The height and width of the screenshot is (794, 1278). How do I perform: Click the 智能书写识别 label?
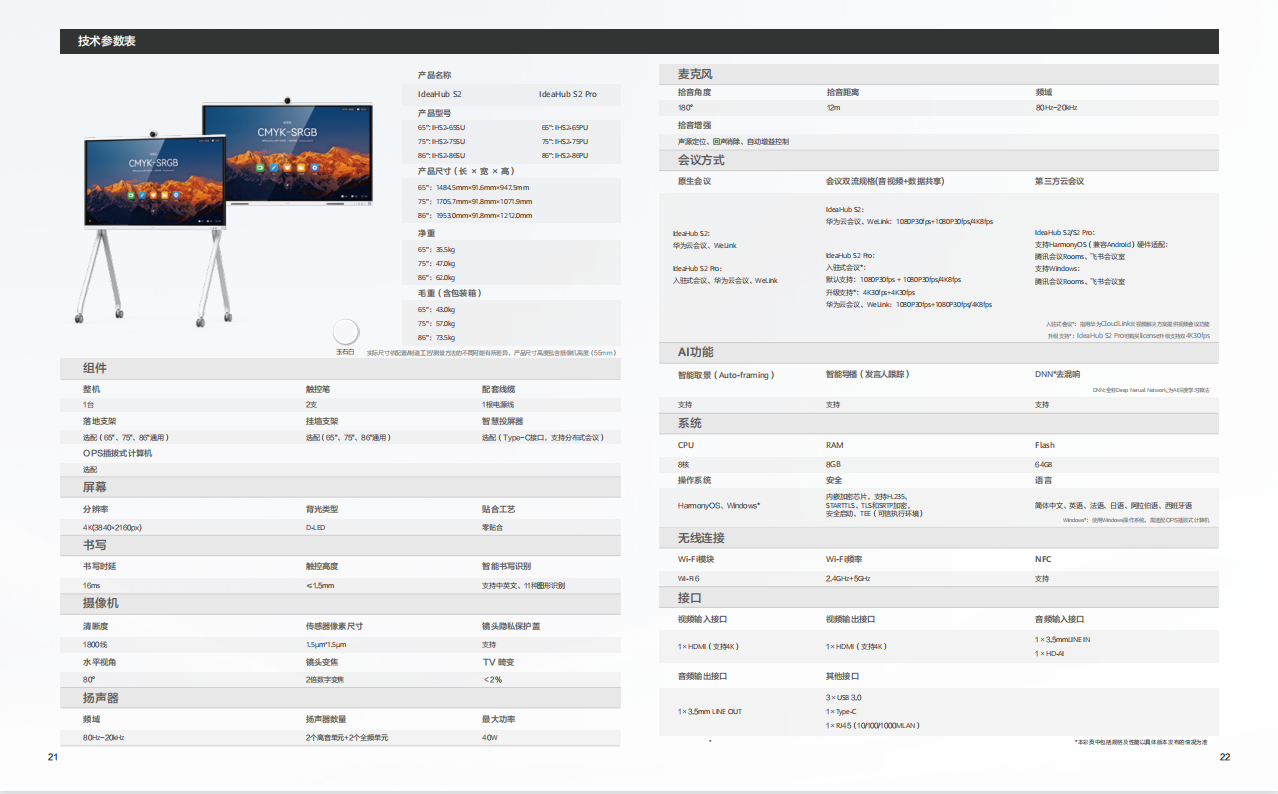[506, 567]
